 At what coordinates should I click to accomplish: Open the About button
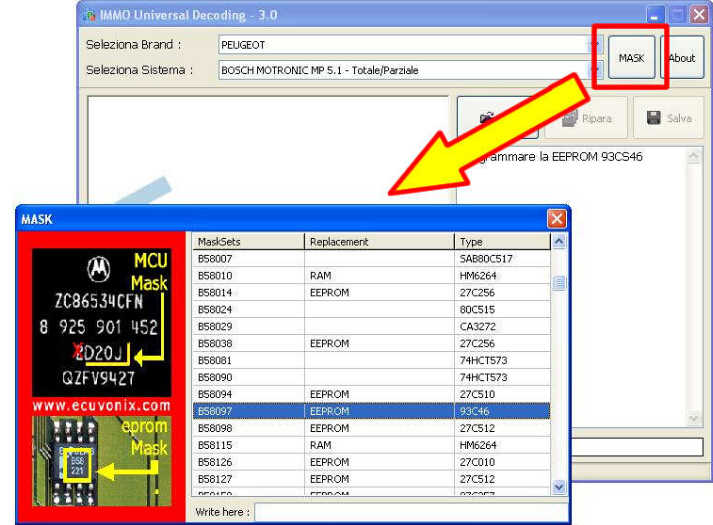683,57
